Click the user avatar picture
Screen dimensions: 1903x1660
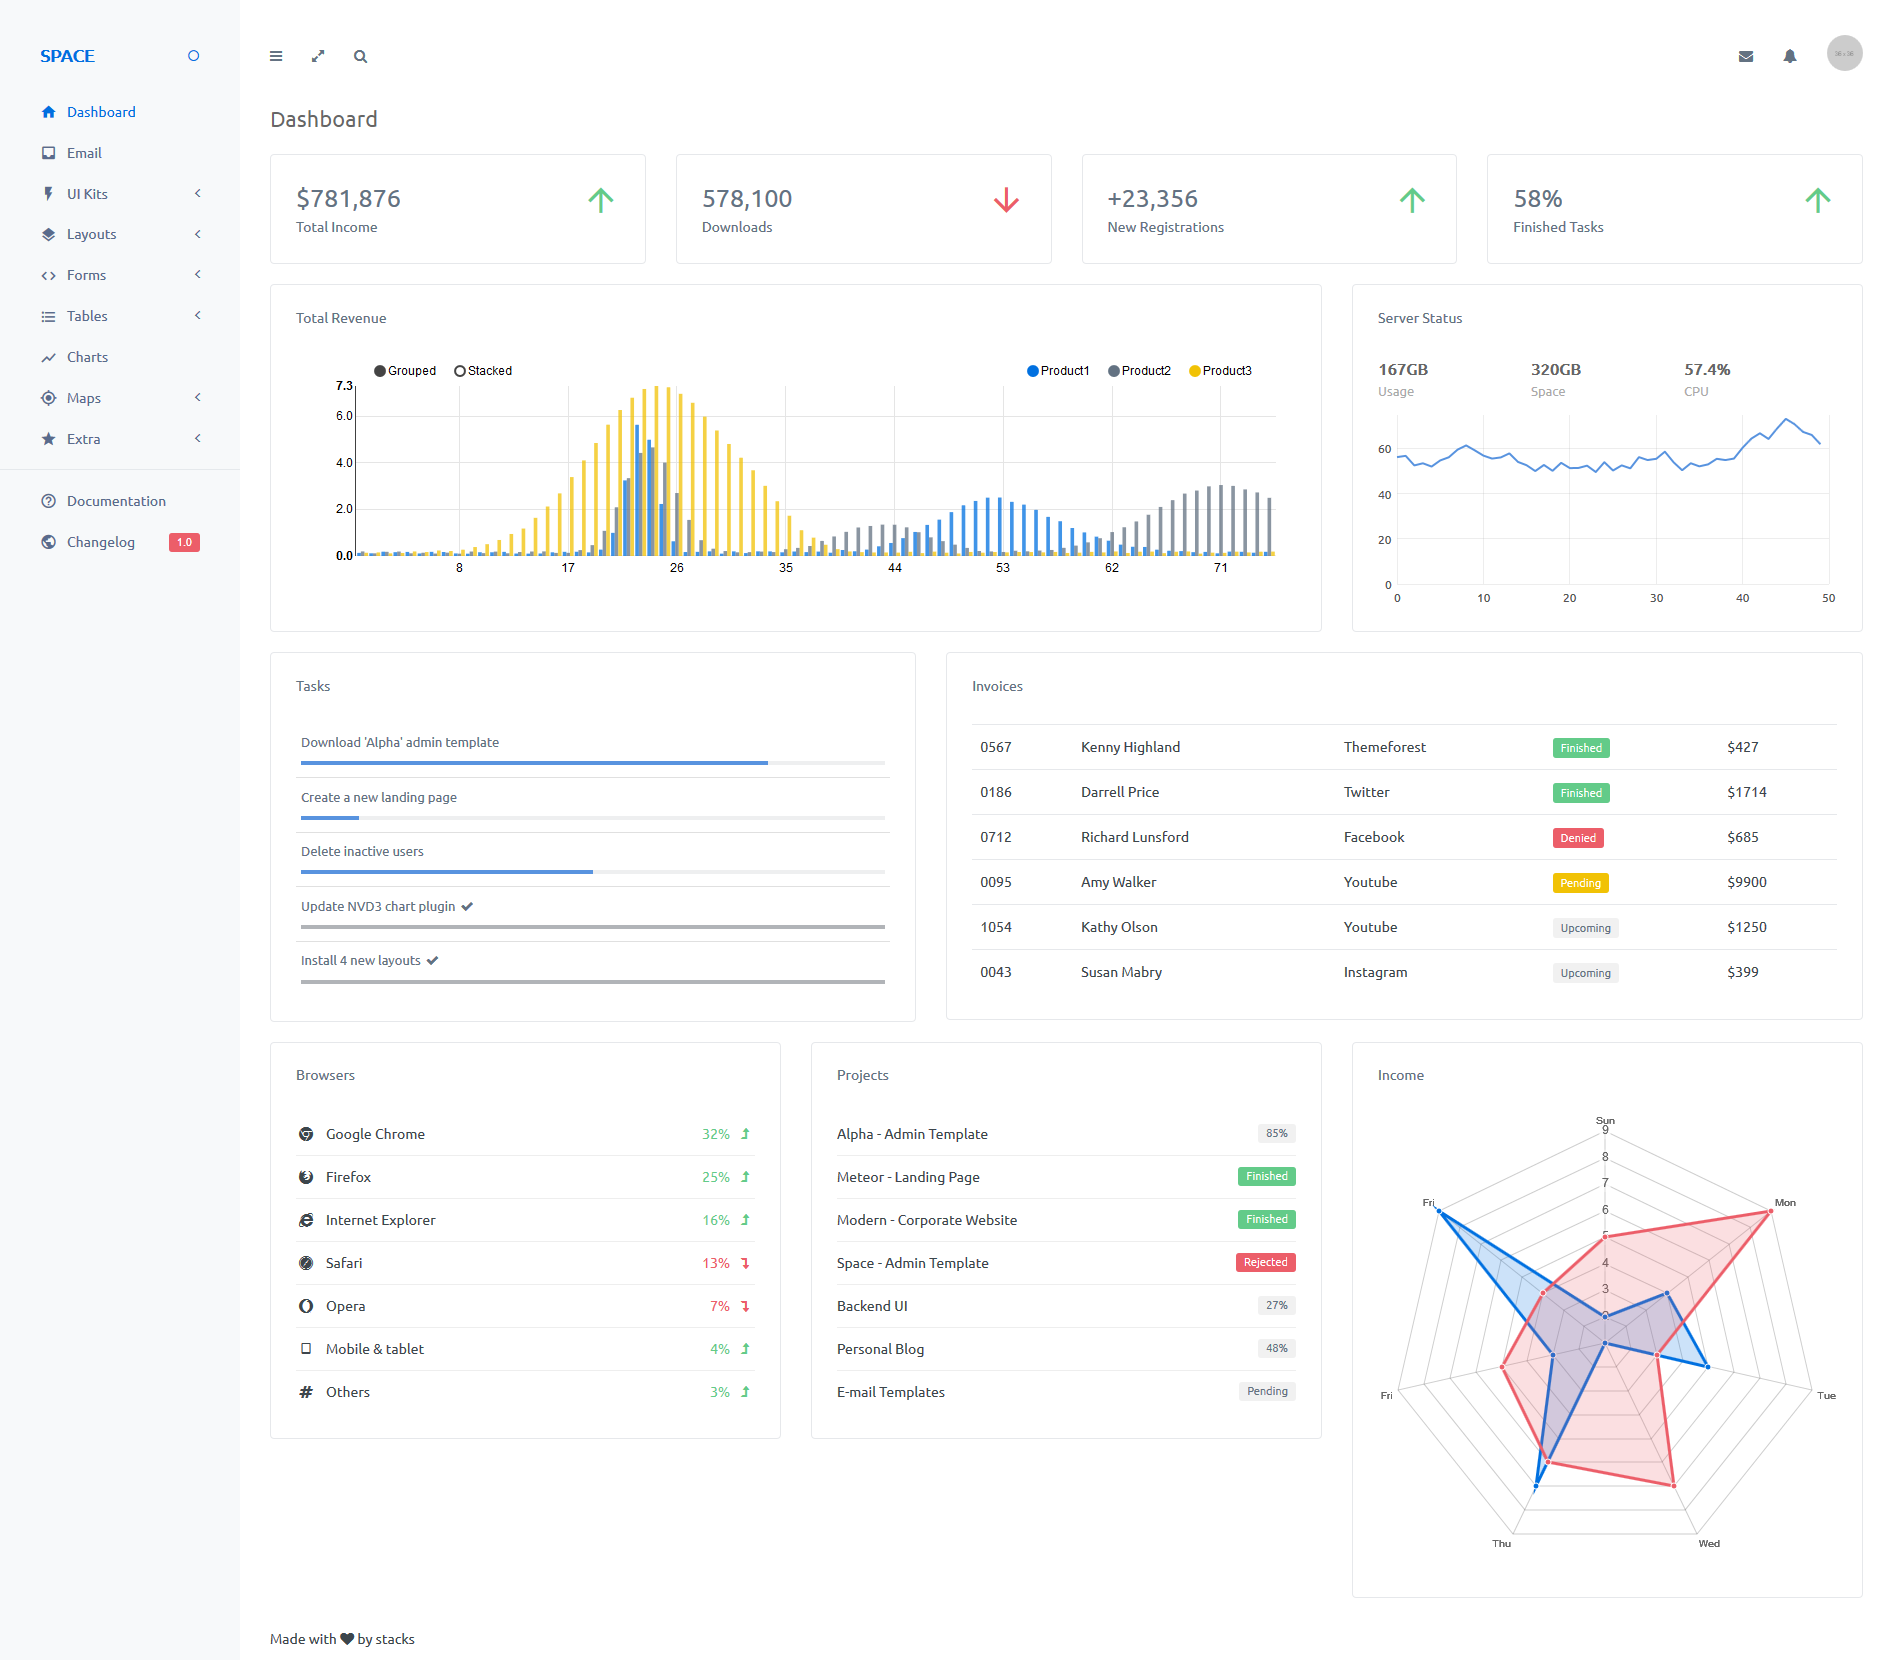(x=1844, y=53)
